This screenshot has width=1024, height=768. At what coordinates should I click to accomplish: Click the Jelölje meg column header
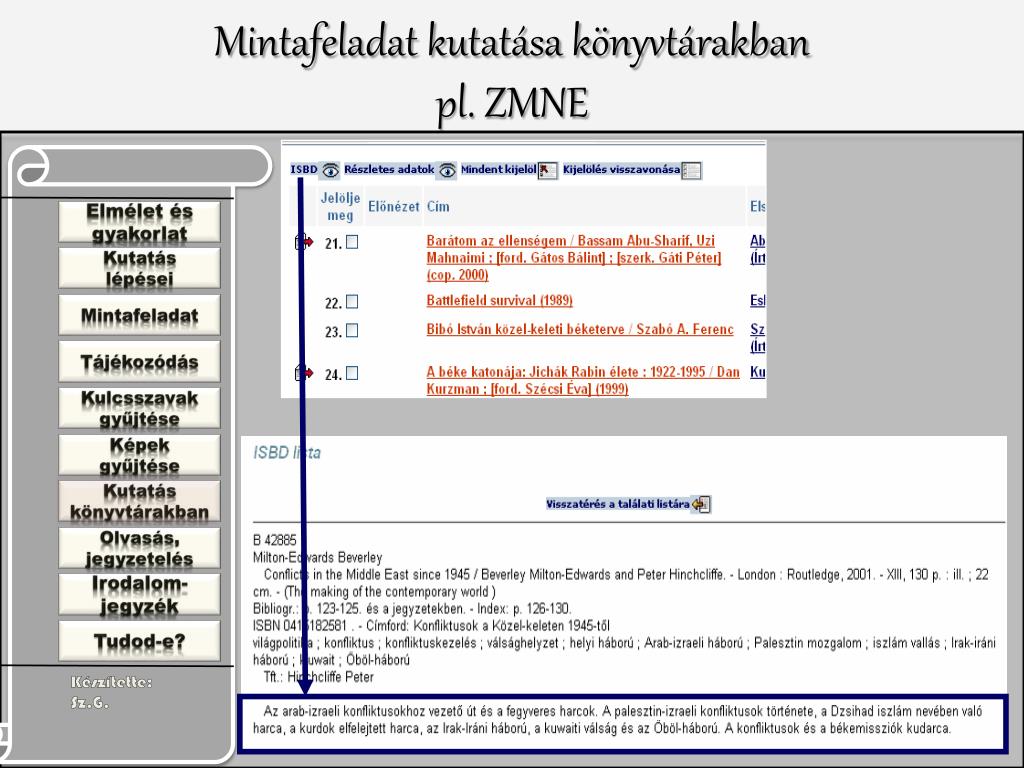[340, 206]
